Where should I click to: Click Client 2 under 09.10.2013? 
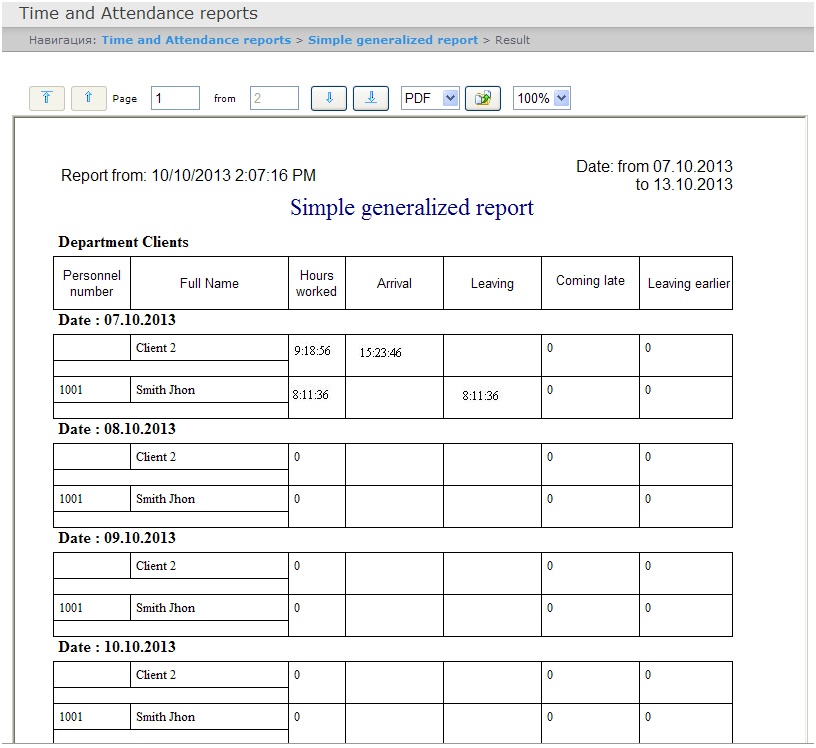pos(156,566)
